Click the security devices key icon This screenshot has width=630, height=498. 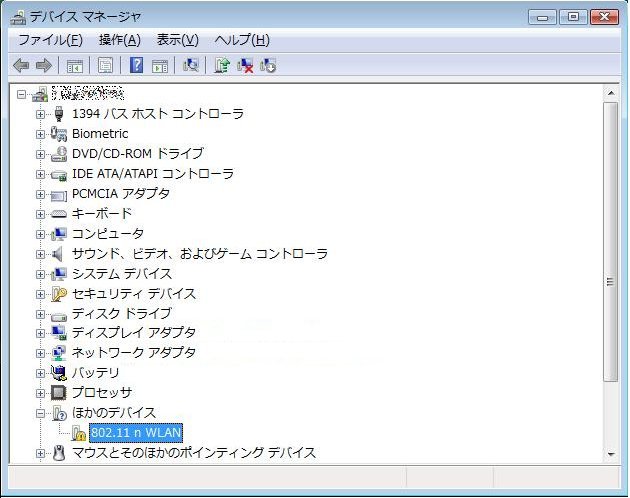[59, 294]
